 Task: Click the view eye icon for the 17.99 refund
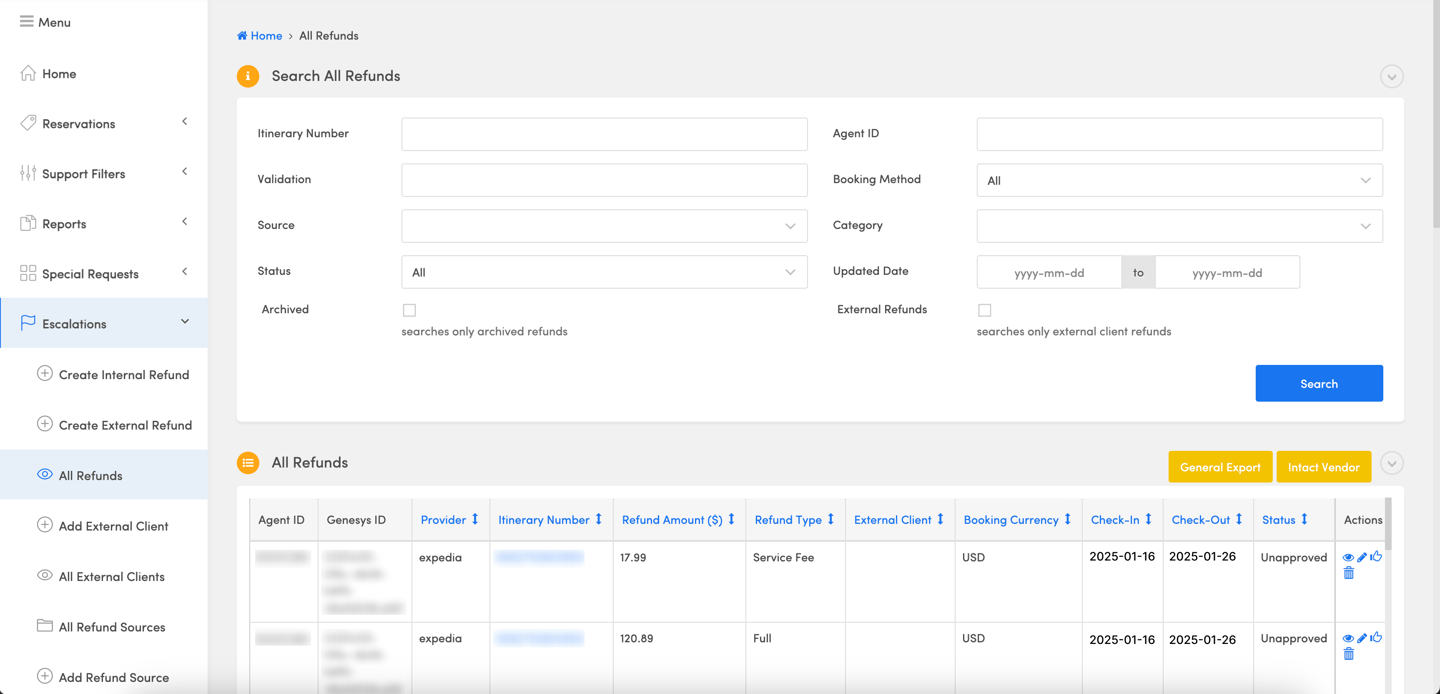(x=1348, y=557)
